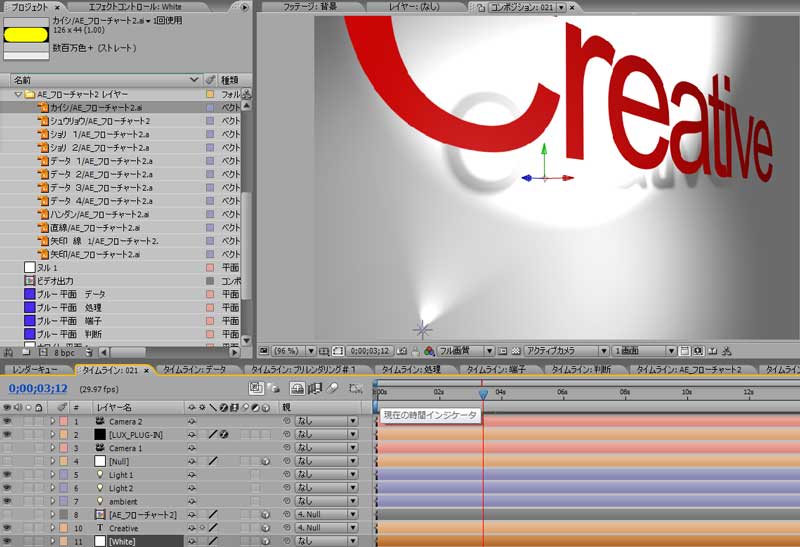Enable visibility for Camera 1 layer

coord(7,448)
